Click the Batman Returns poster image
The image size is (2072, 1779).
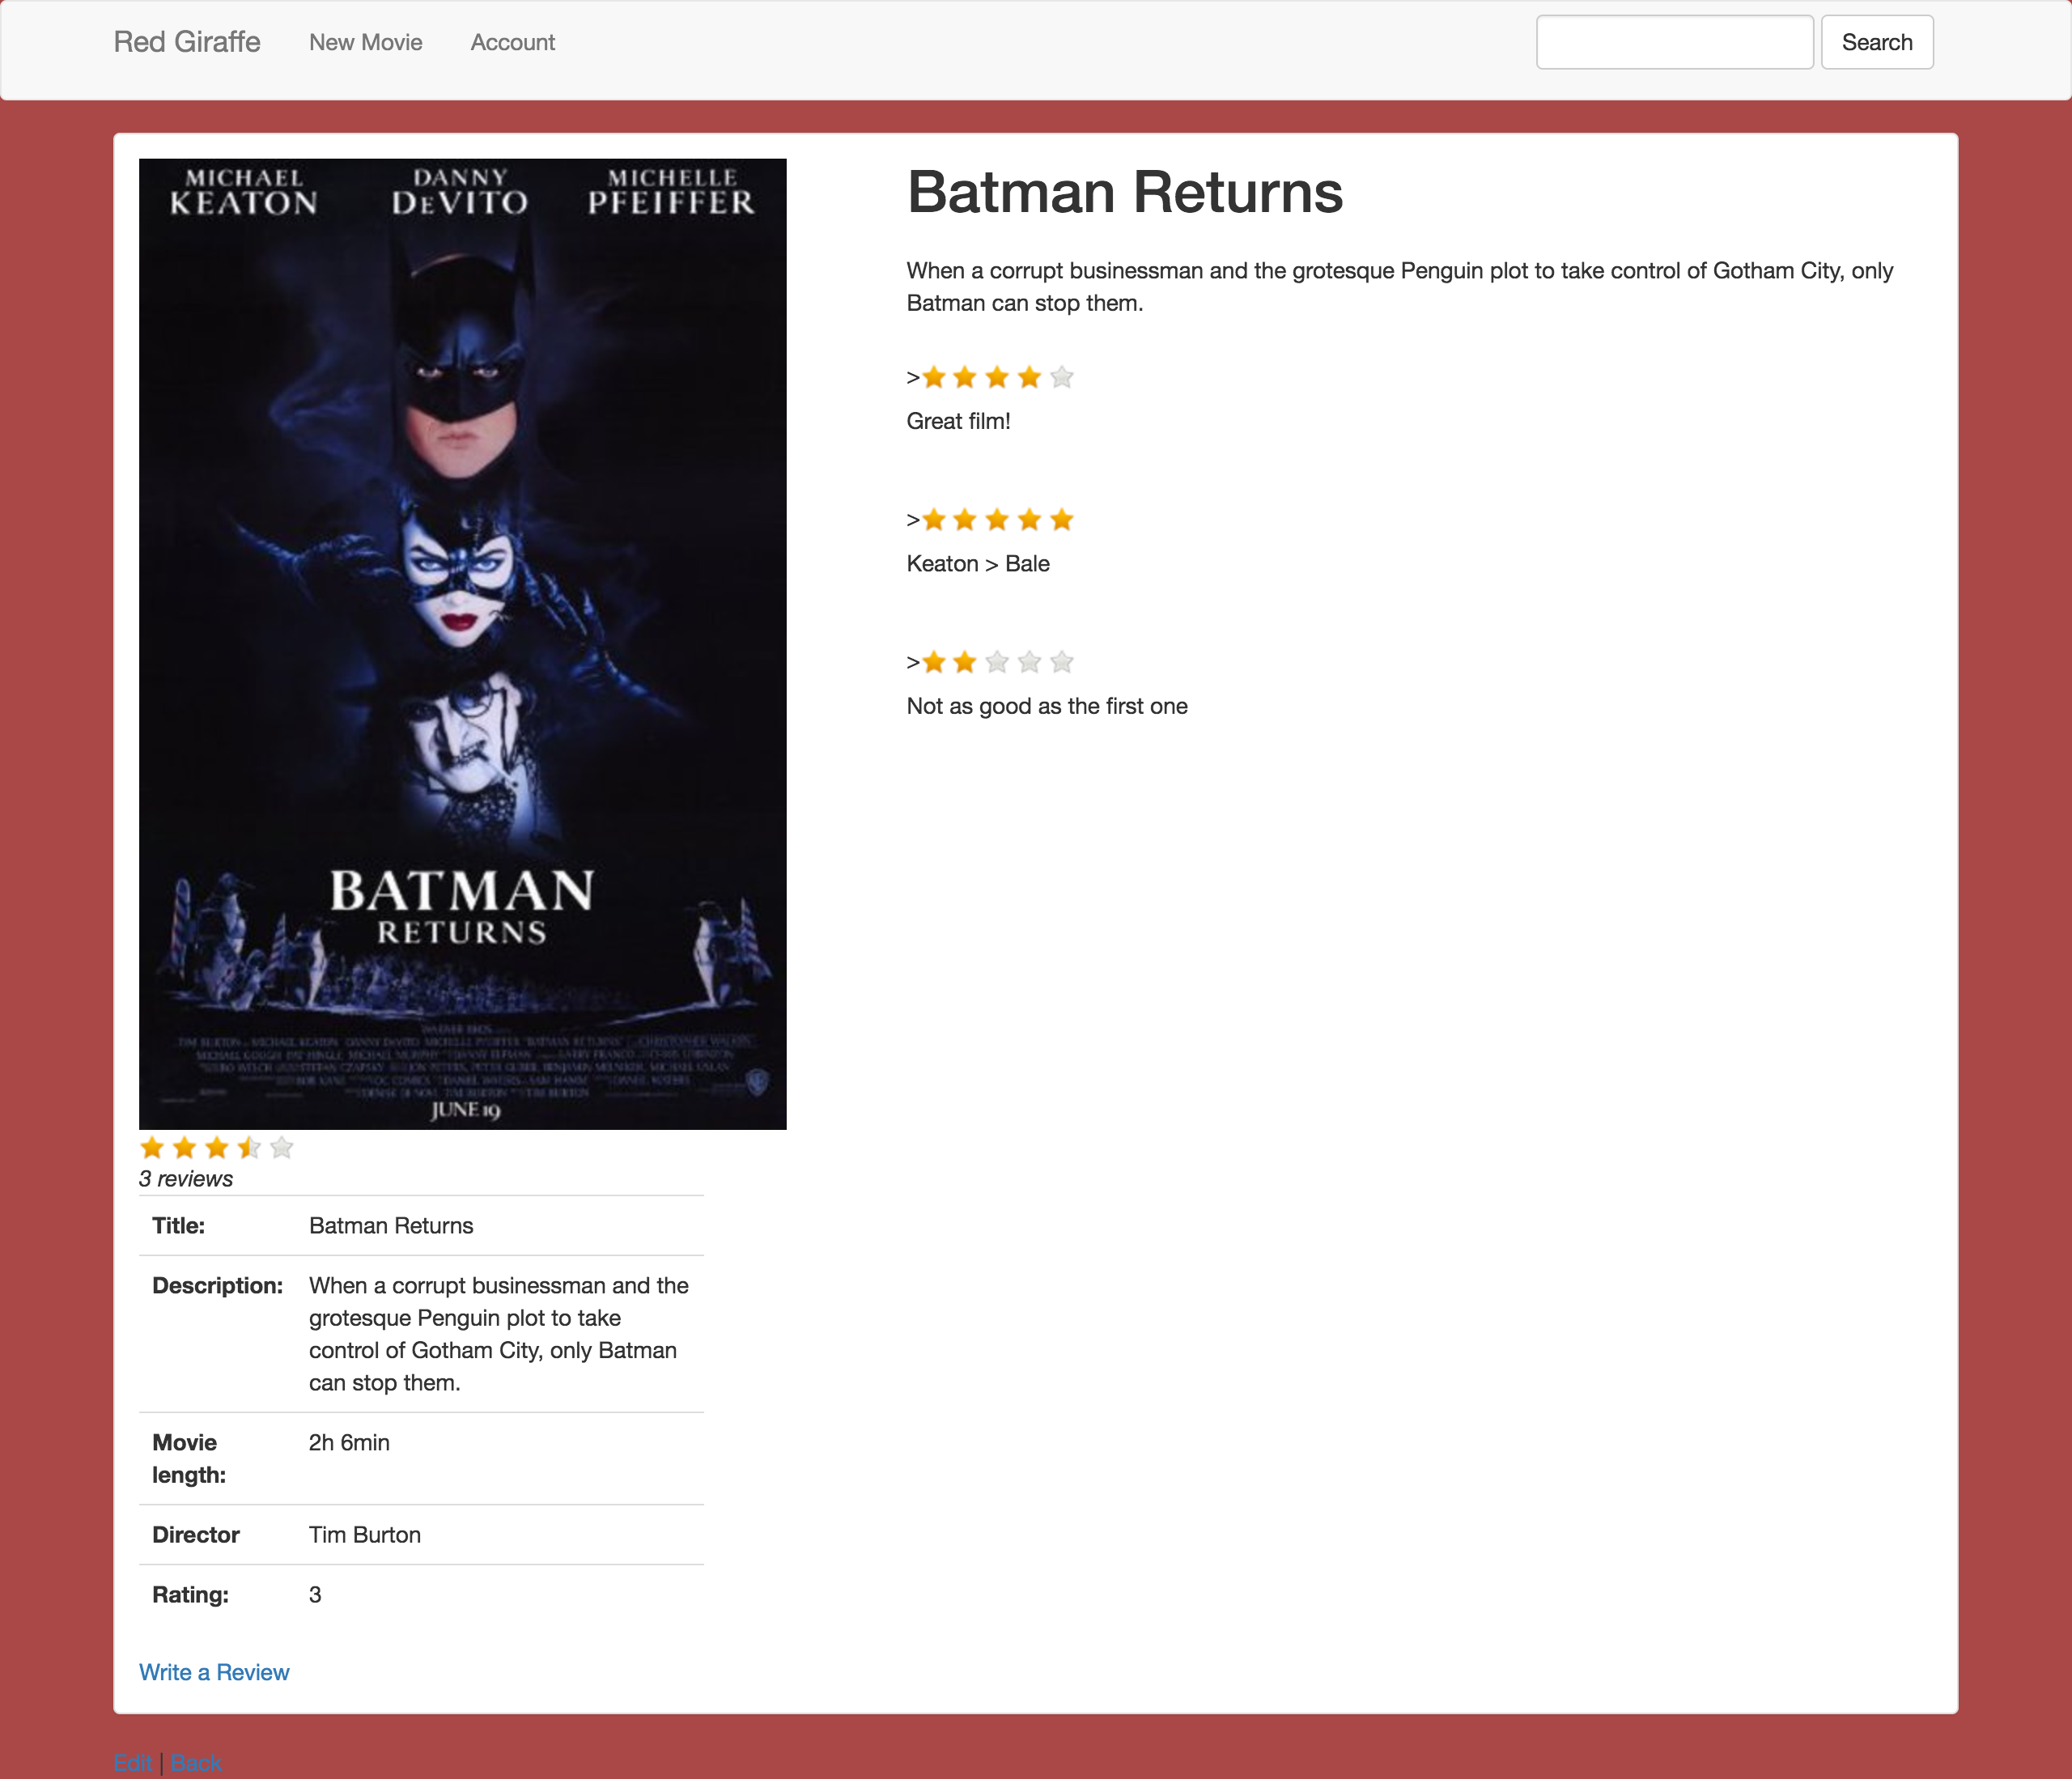[x=463, y=644]
